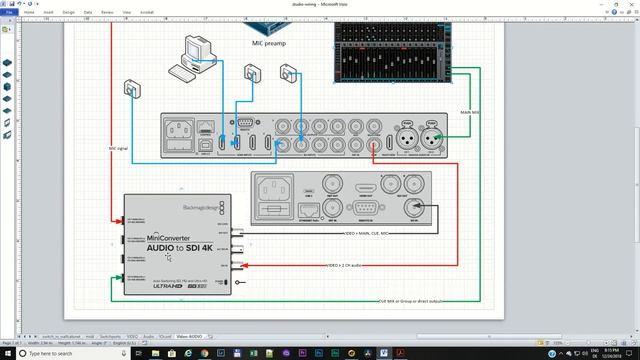
Task: Select the fourth stencil shape in the sidebar
Action: pos(7,99)
